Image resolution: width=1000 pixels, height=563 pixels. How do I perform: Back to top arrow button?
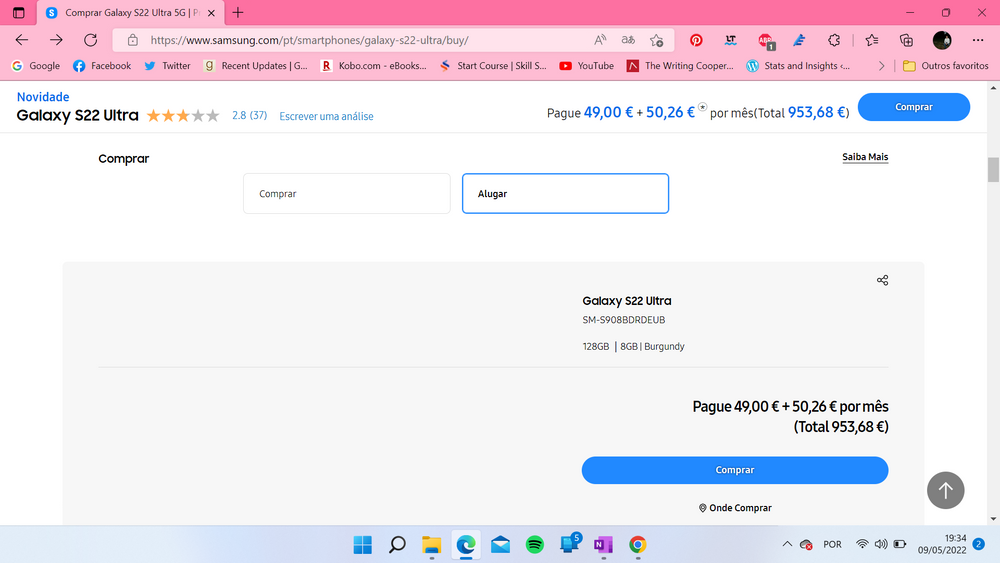click(x=945, y=490)
